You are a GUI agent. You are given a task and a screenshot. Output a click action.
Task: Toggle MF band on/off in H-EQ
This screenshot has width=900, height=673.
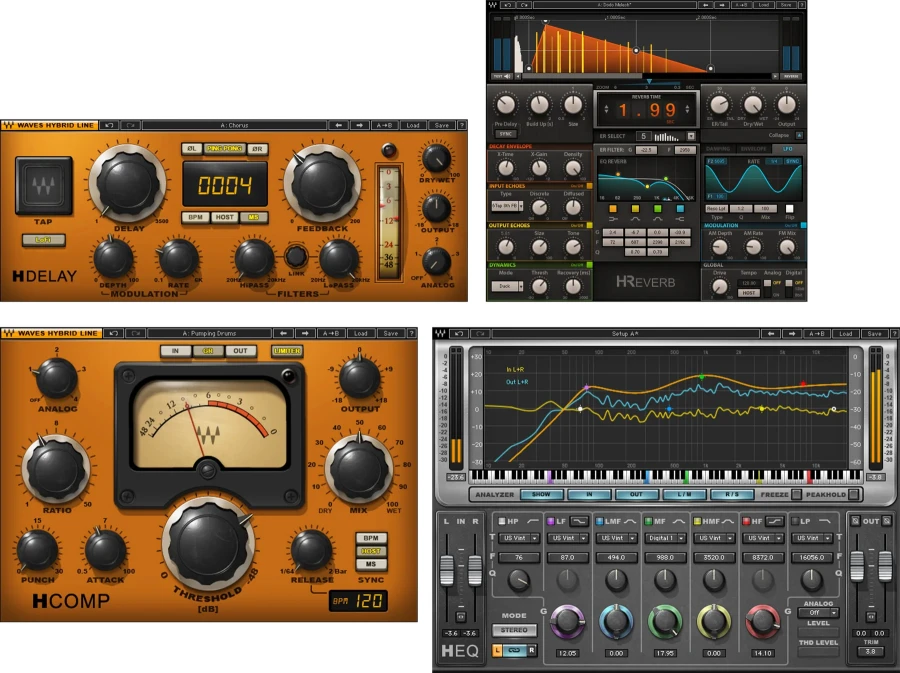tap(648, 522)
